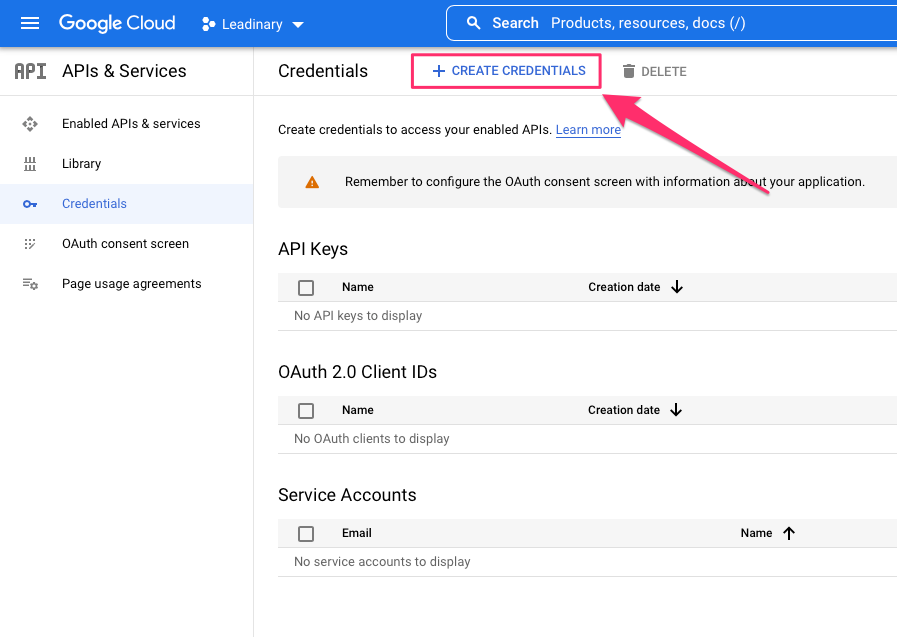The height and width of the screenshot is (637, 897).
Task: Click the orange warning triangle icon
Action: tap(312, 182)
